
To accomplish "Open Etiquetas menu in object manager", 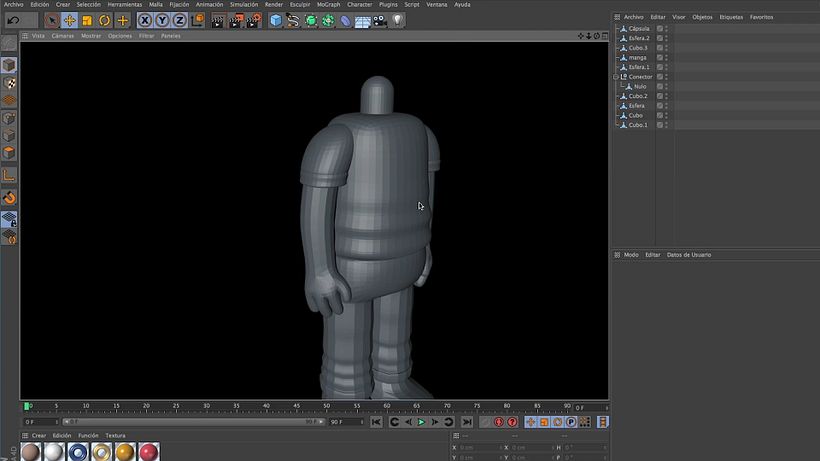I will [x=731, y=17].
